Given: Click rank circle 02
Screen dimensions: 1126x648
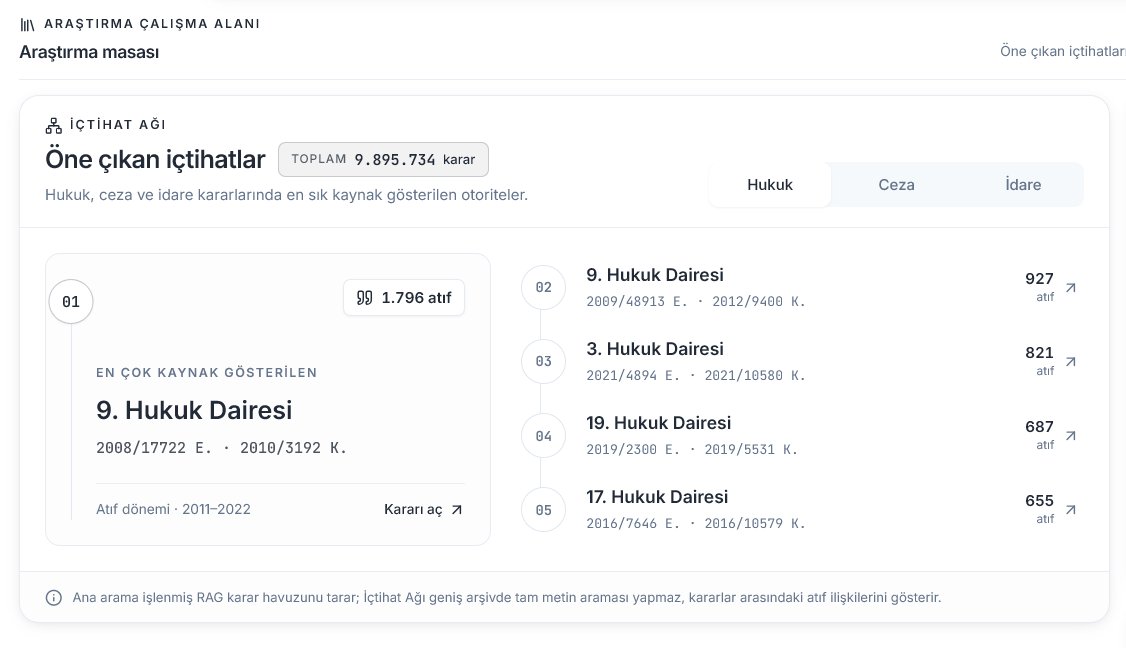Looking at the screenshot, I should 544,287.
